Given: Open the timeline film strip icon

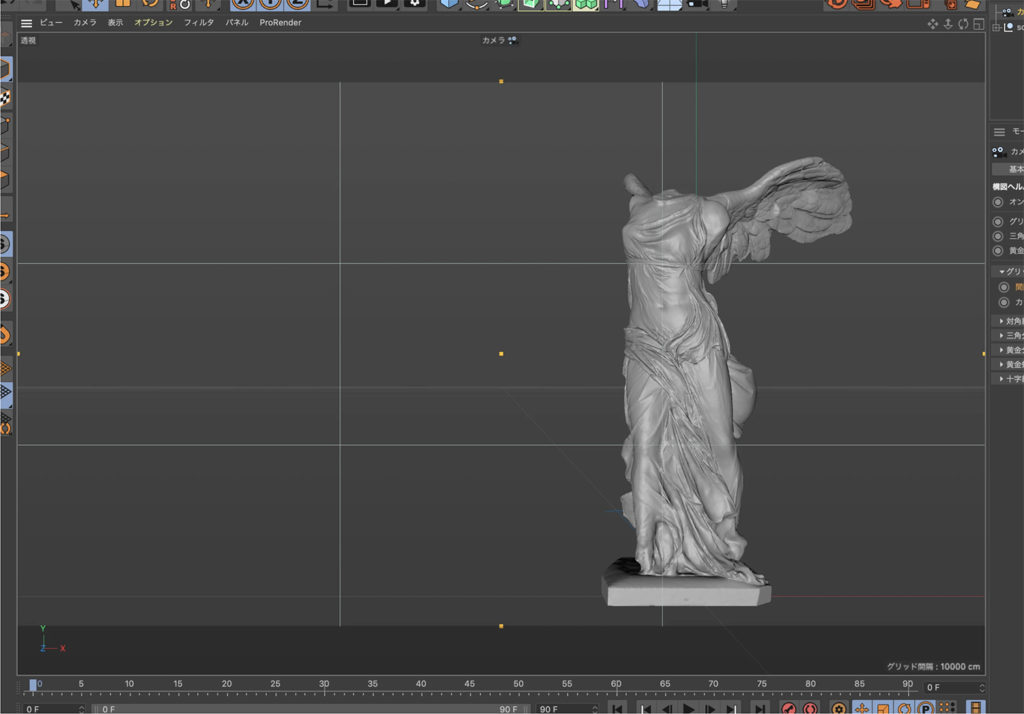Looking at the screenshot, I should [975, 708].
